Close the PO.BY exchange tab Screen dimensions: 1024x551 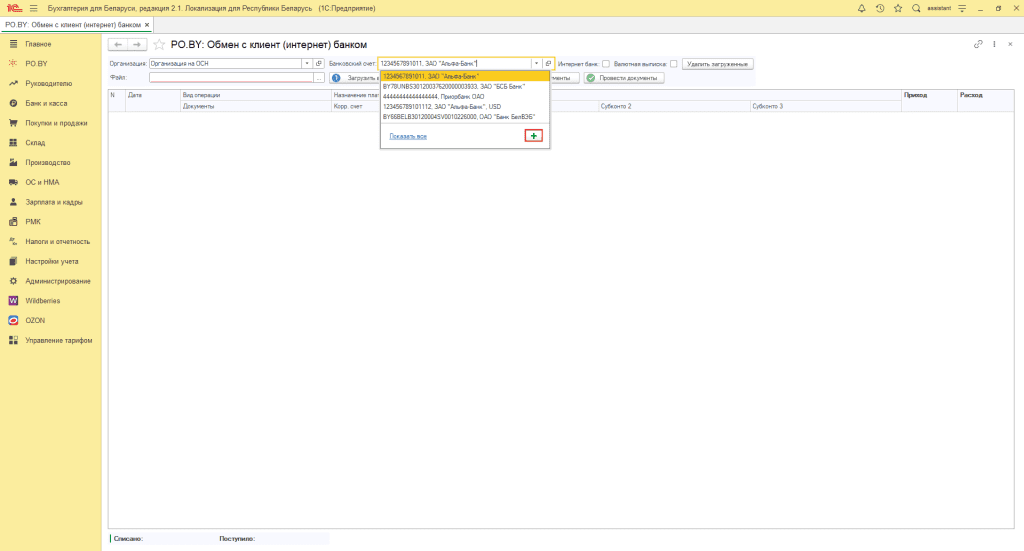(x=147, y=24)
